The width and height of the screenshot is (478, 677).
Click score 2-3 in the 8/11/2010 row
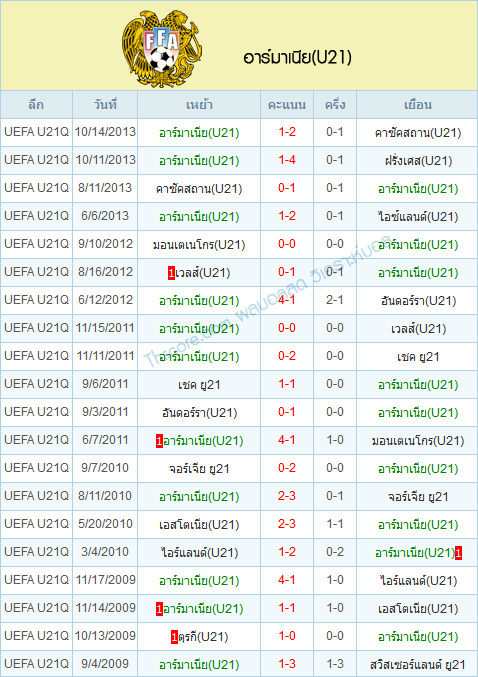pos(287,496)
